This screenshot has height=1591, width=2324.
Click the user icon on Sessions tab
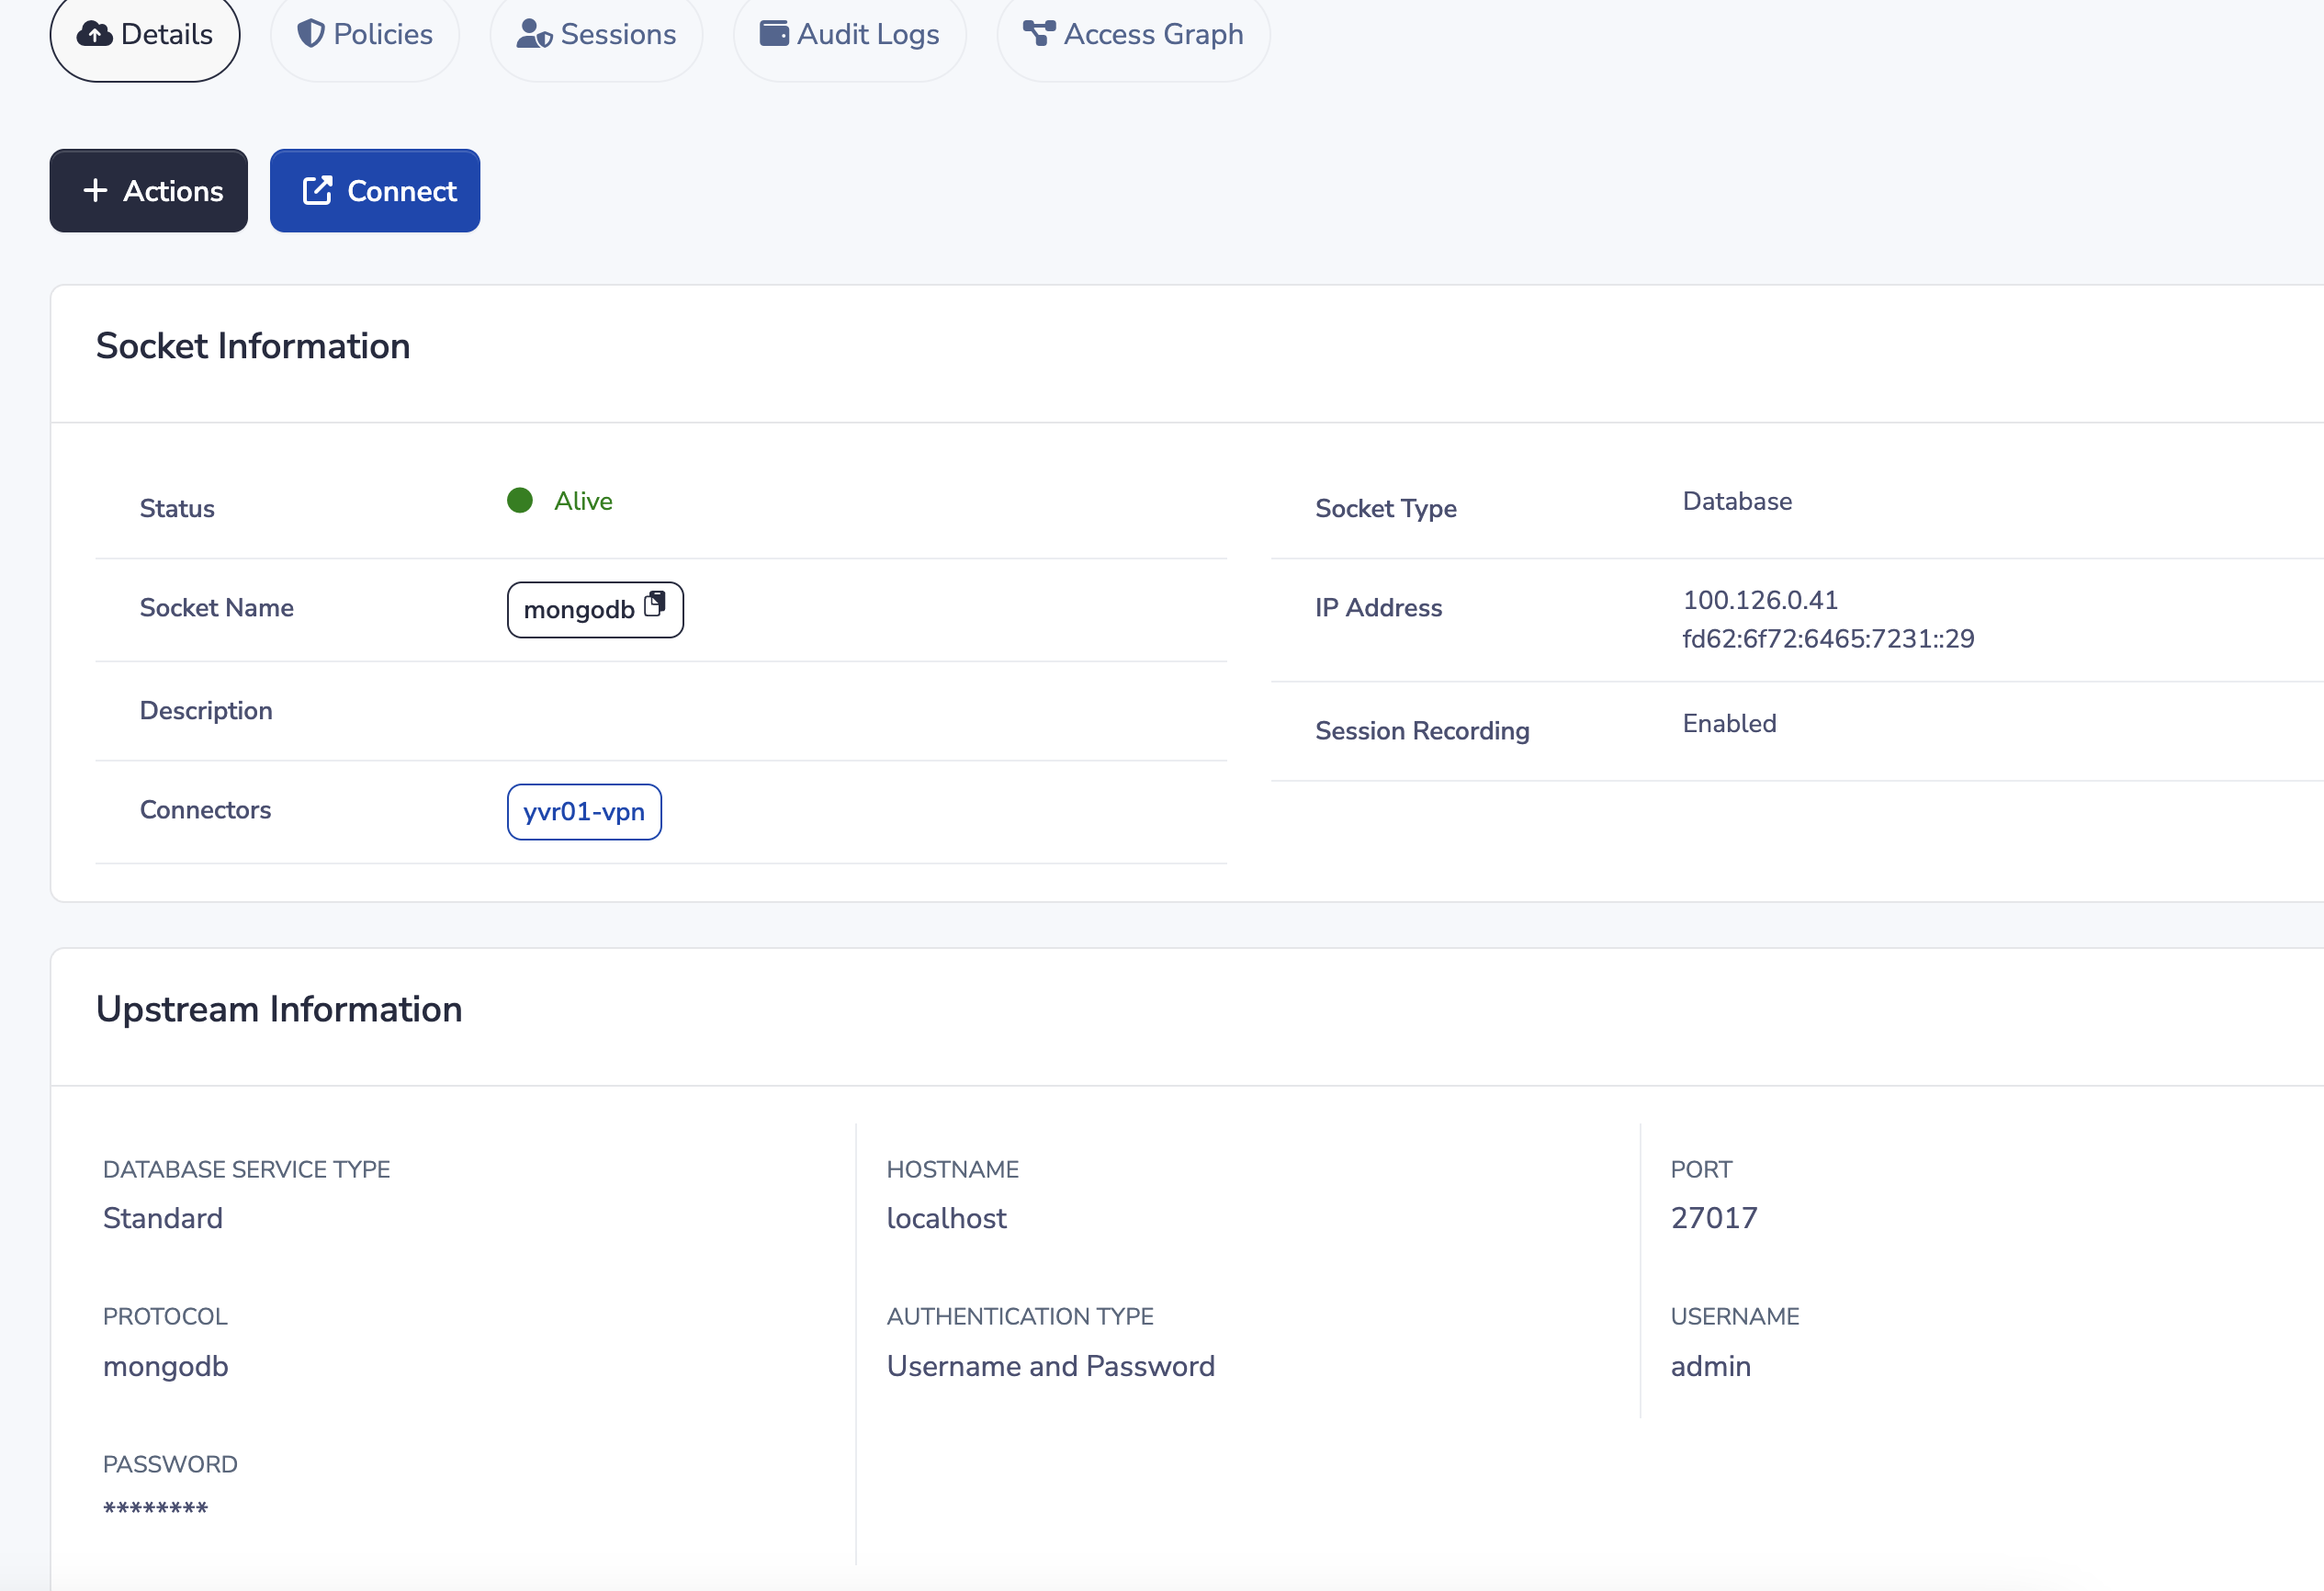tap(534, 34)
